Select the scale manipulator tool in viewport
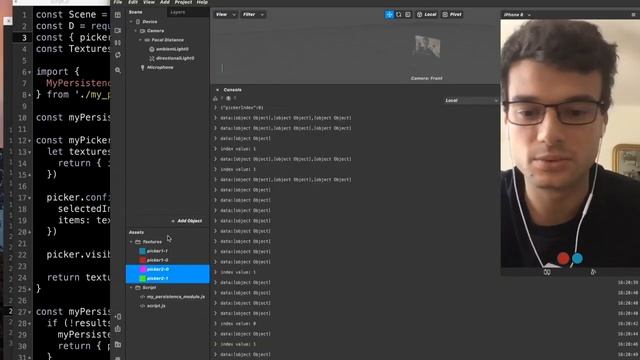The width and height of the screenshot is (640, 360). tap(408, 14)
